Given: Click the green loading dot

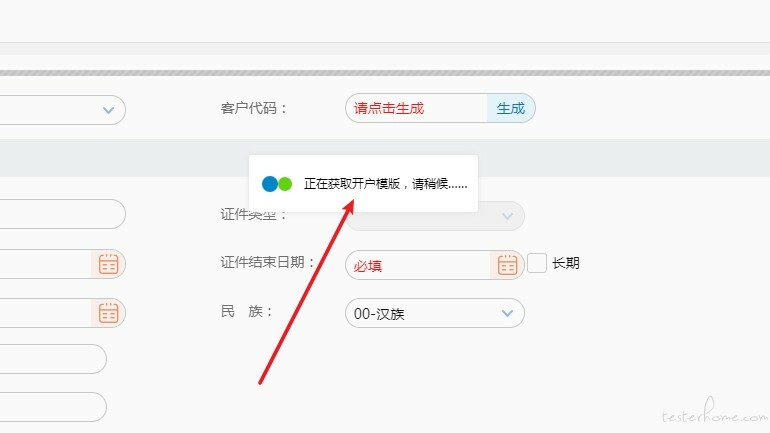Looking at the screenshot, I should (285, 184).
